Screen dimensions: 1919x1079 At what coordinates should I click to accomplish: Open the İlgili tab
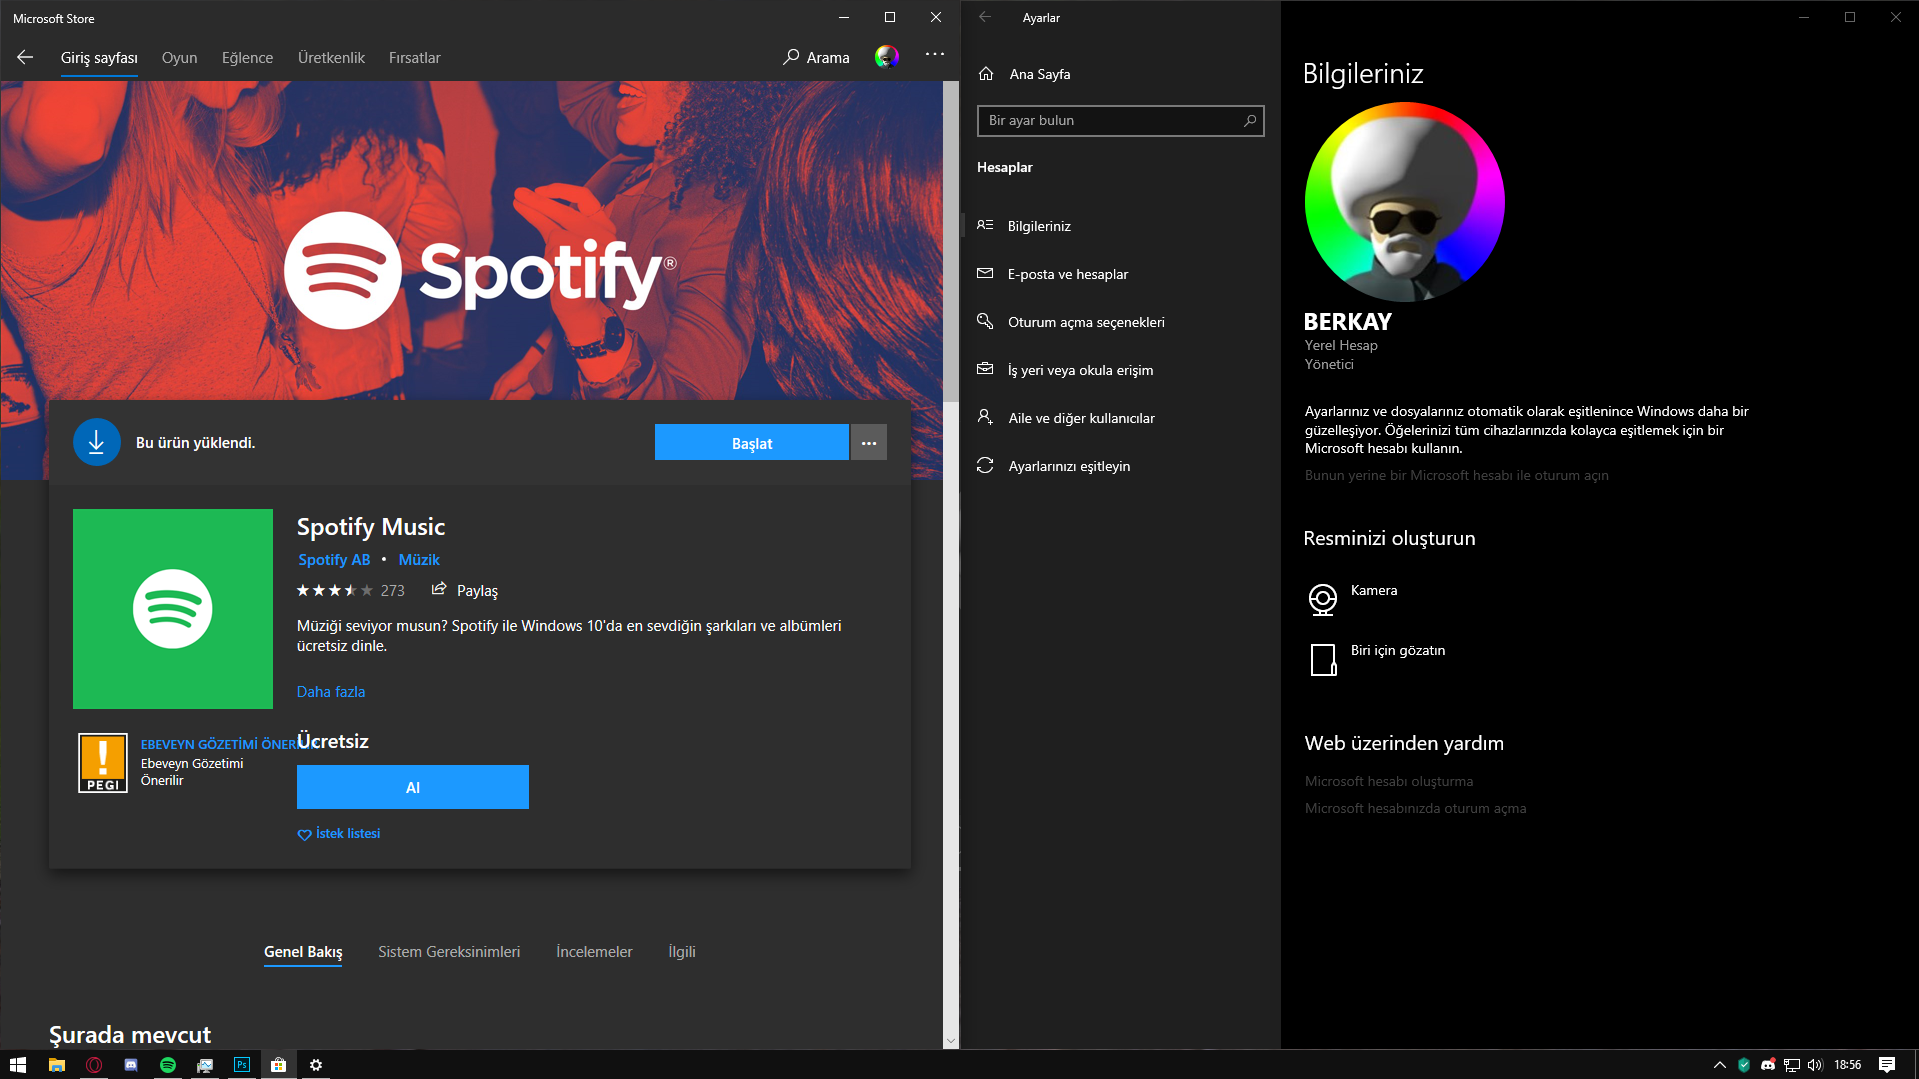click(682, 952)
